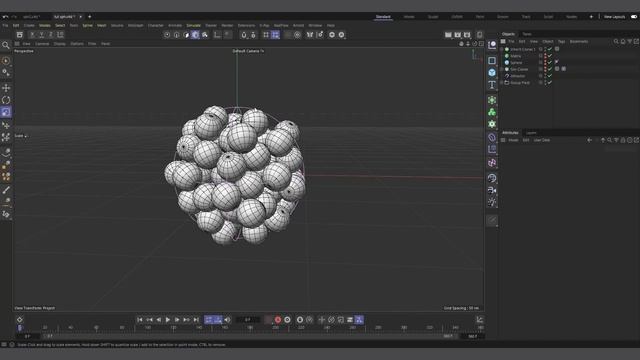Toggle the timeline sound speaker button
Viewport: 640px width, 360px height.
point(227,320)
